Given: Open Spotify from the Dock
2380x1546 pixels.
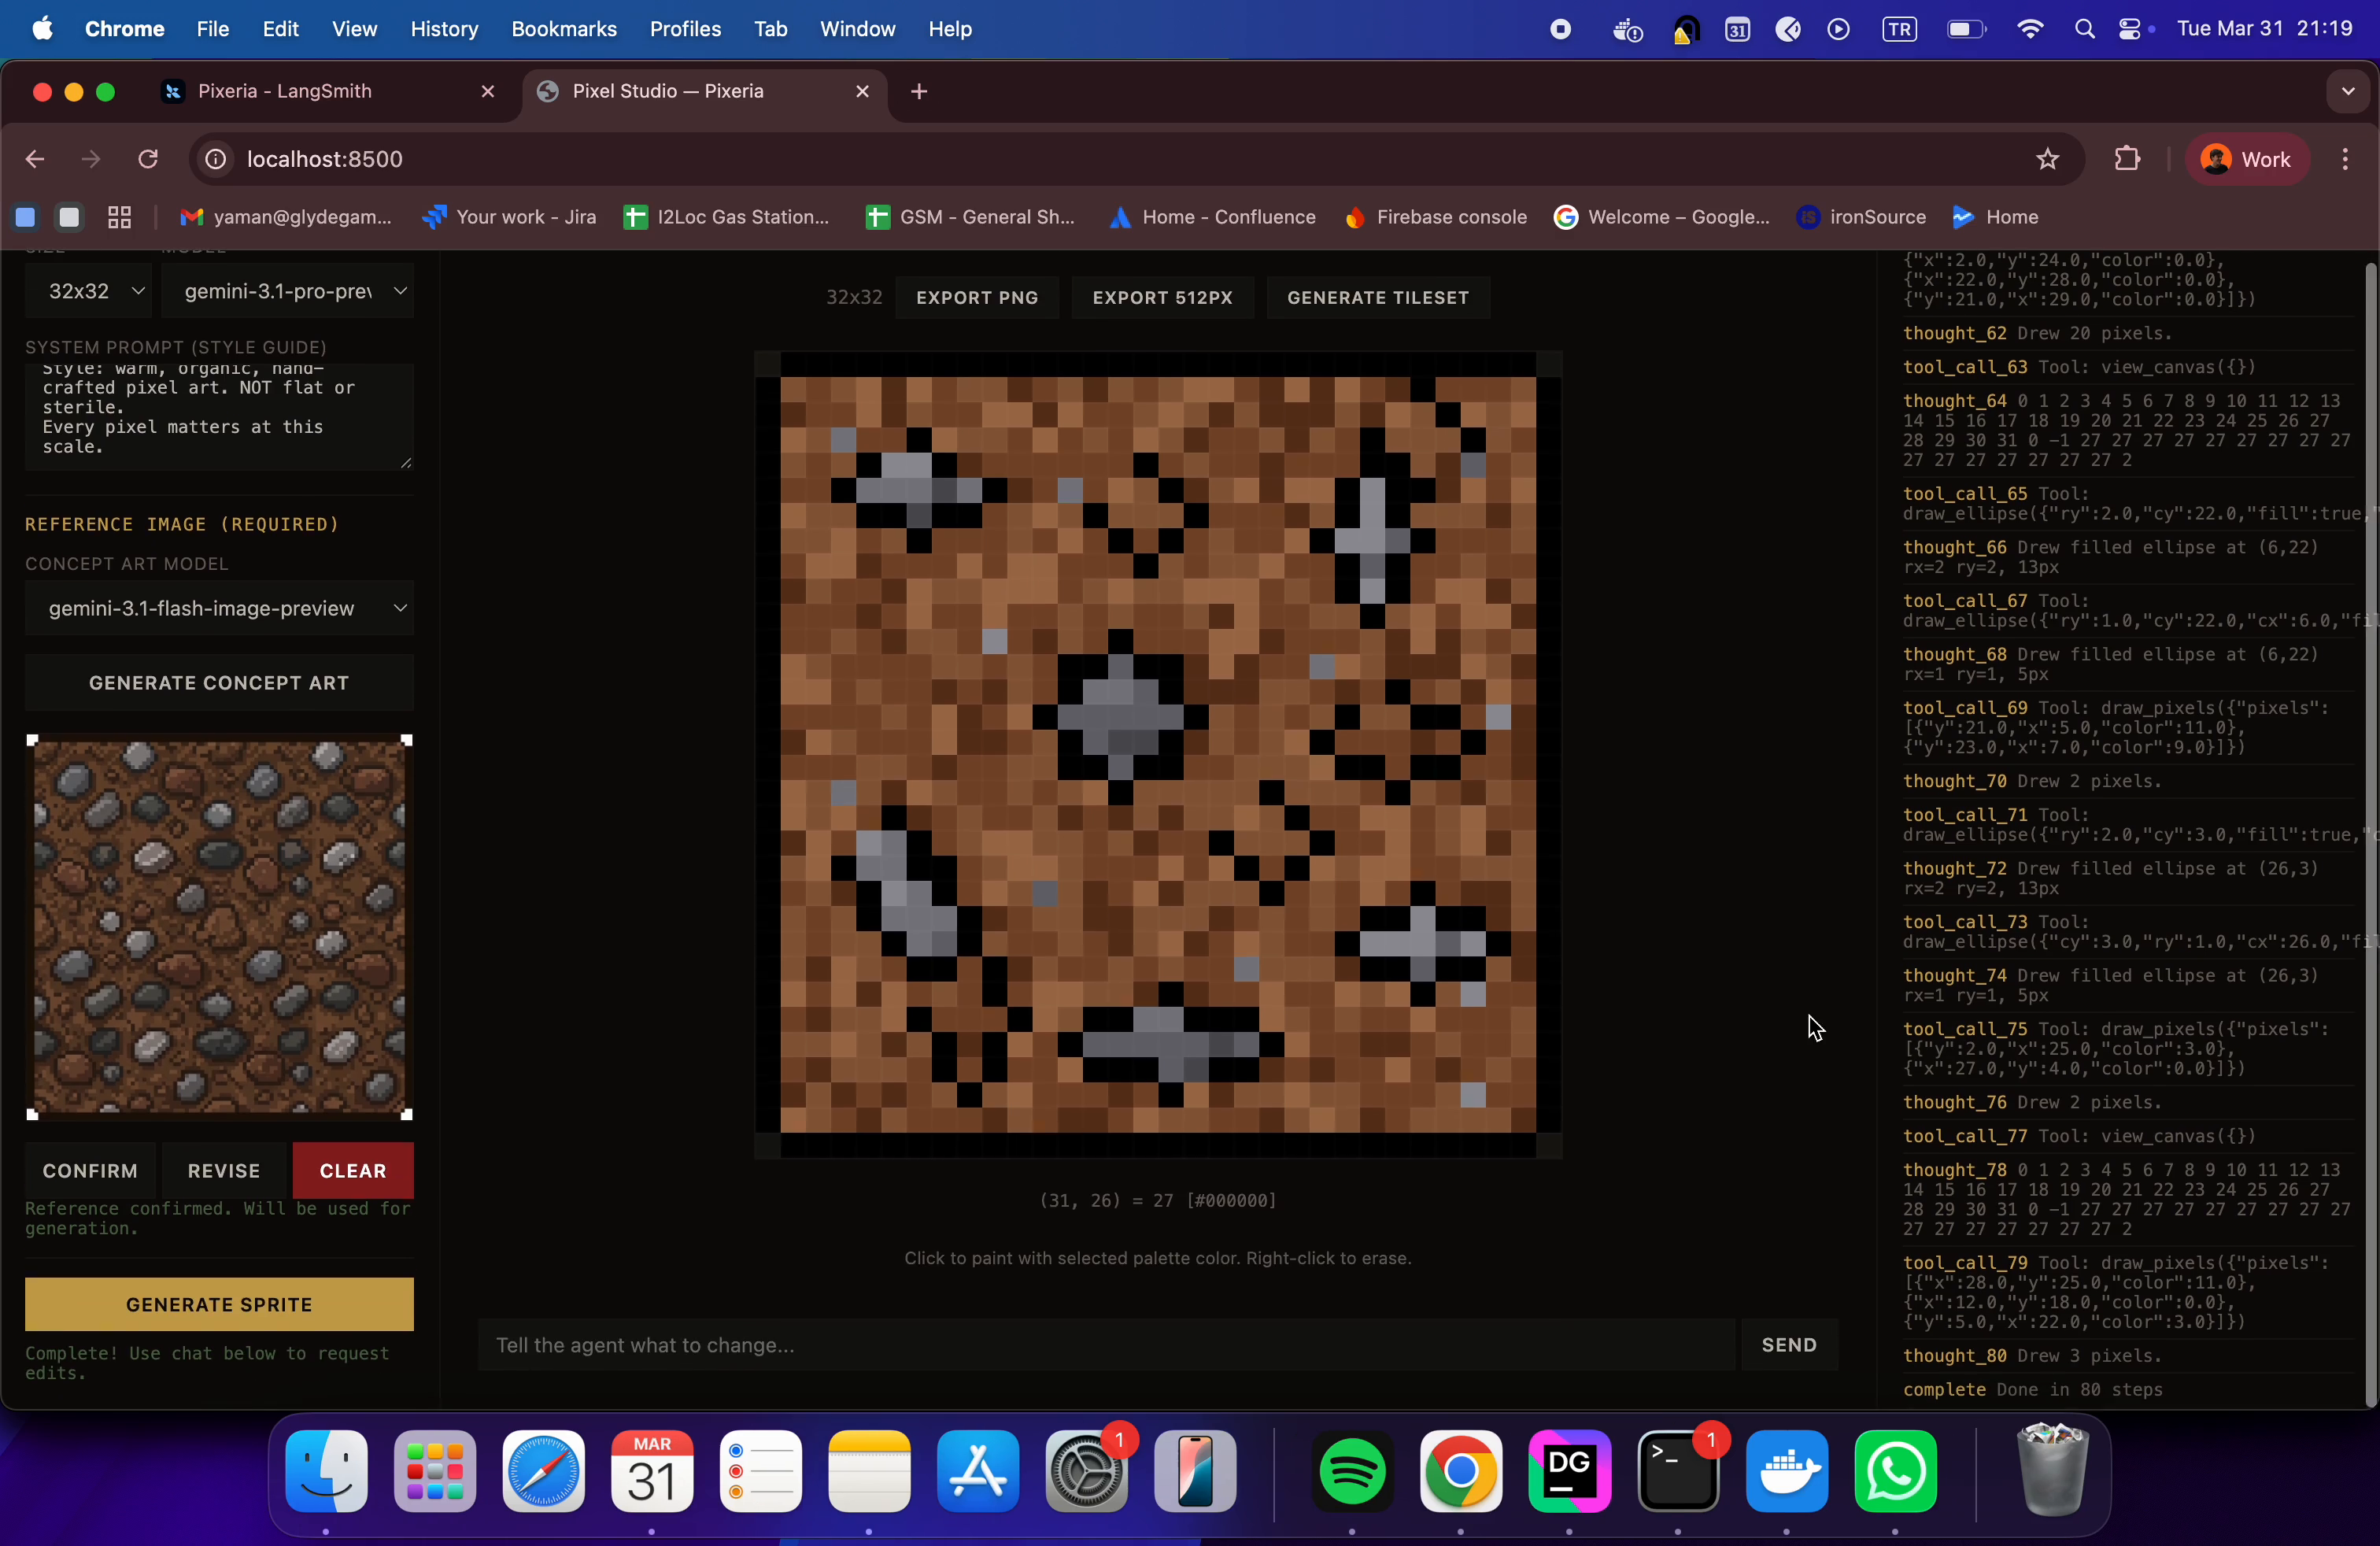Looking at the screenshot, I should pyautogui.click(x=1352, y=1472).
